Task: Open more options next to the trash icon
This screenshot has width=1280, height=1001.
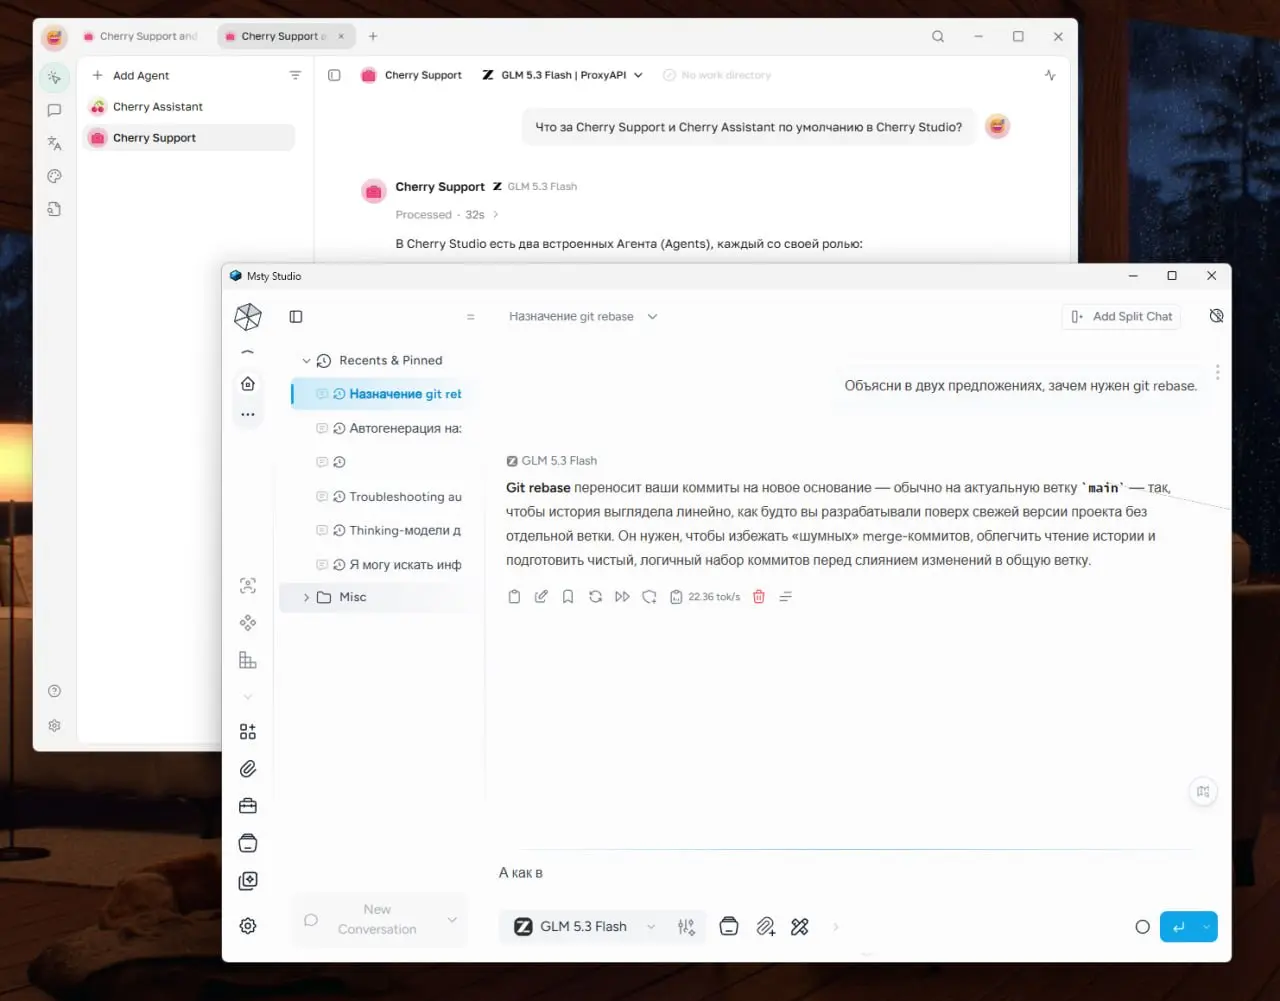Action: coord(786,597)
